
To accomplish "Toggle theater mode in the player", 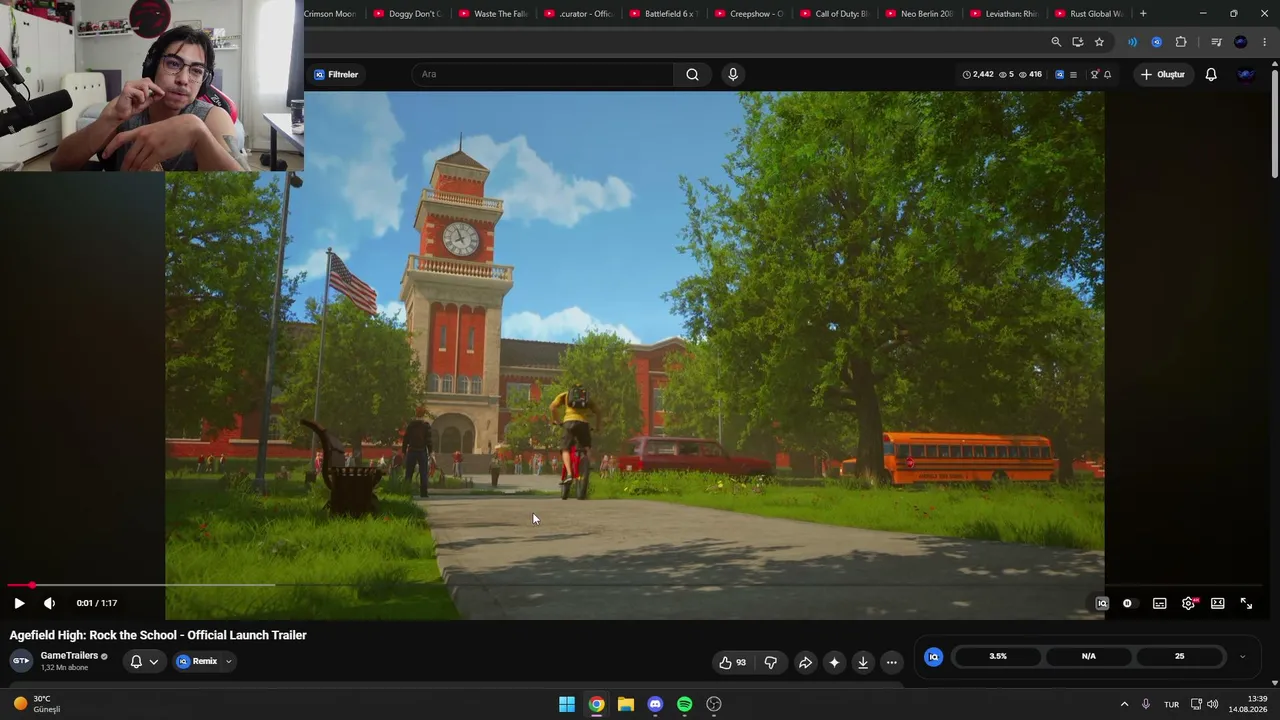I will pyautogui.click(x=1217, y=603).
